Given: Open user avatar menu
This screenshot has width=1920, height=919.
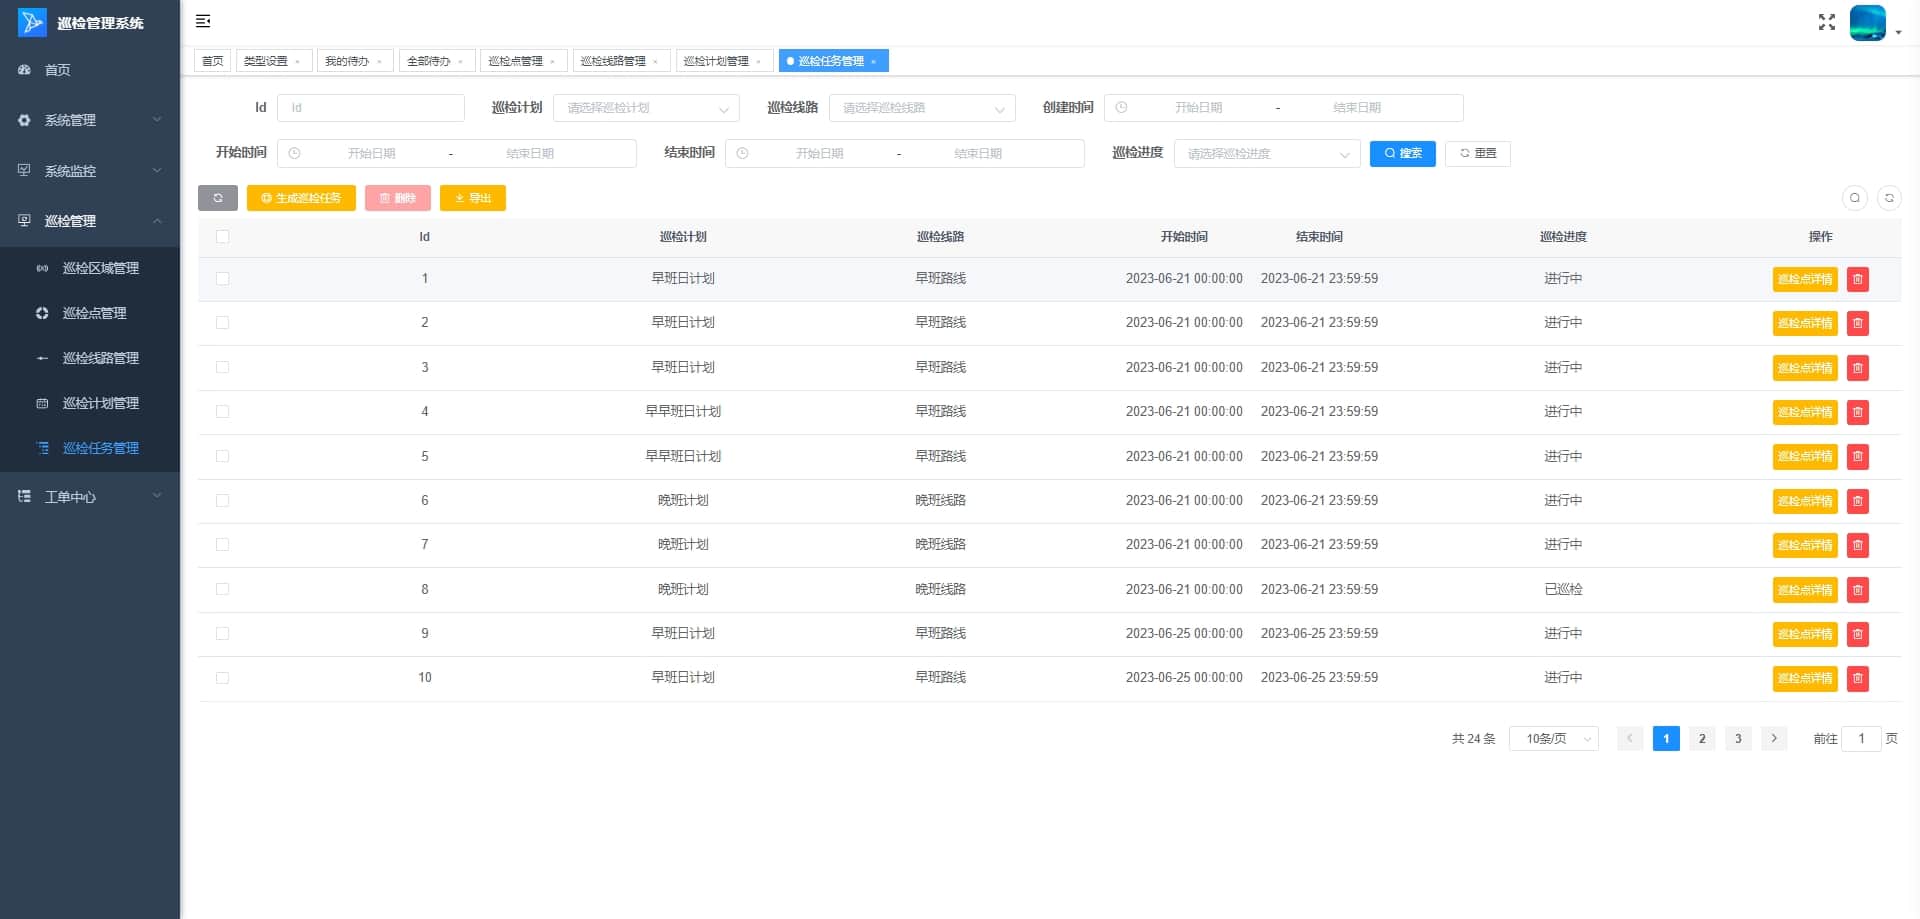Looking at the screenshot, I should coord(1868,22).
